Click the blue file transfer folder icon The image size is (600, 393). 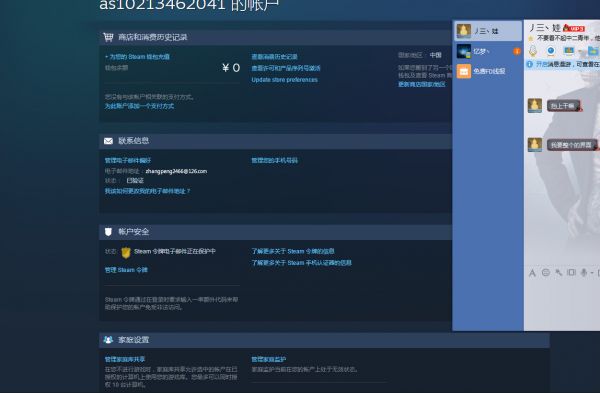(593, 51)
